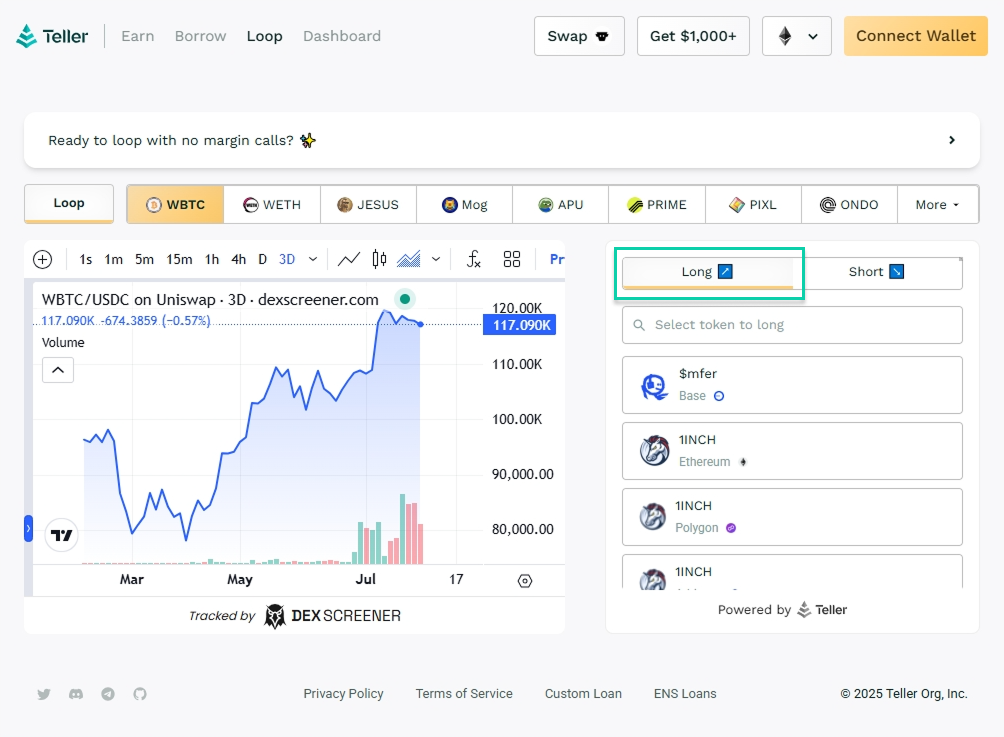Go to the Borrow page
The image size is (1004, 737).
click(x=200, y=36)
